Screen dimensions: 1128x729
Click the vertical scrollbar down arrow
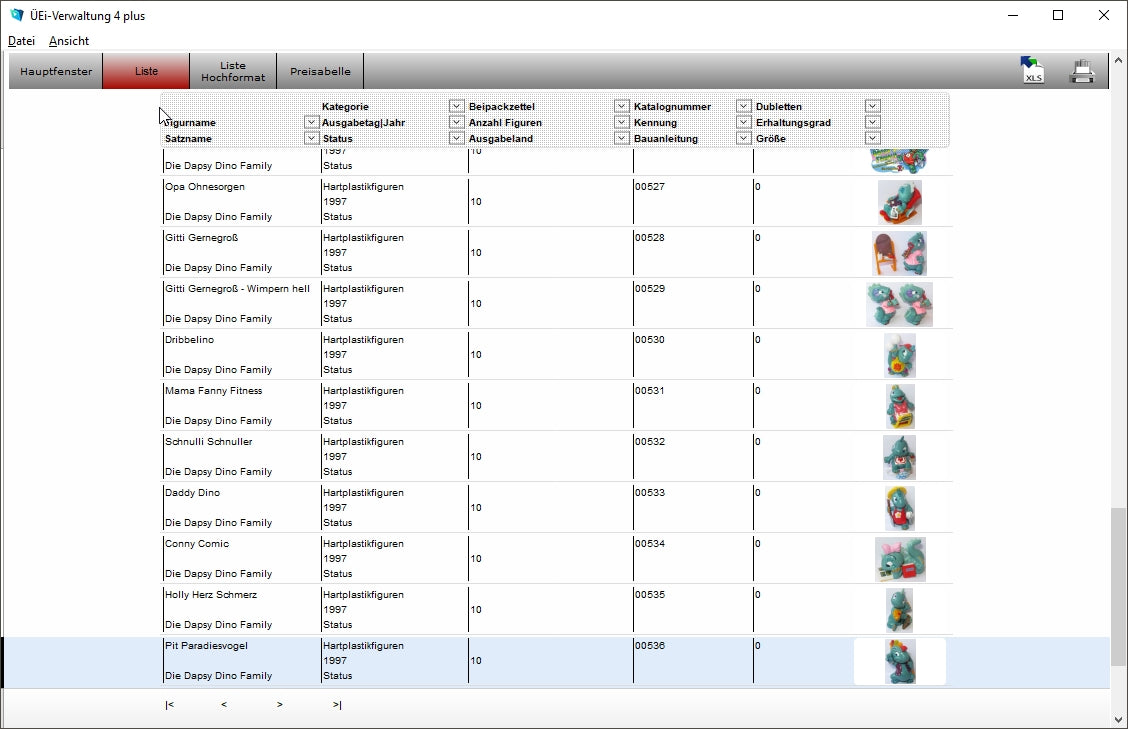pyautogui.click(x=1118, y=719)
